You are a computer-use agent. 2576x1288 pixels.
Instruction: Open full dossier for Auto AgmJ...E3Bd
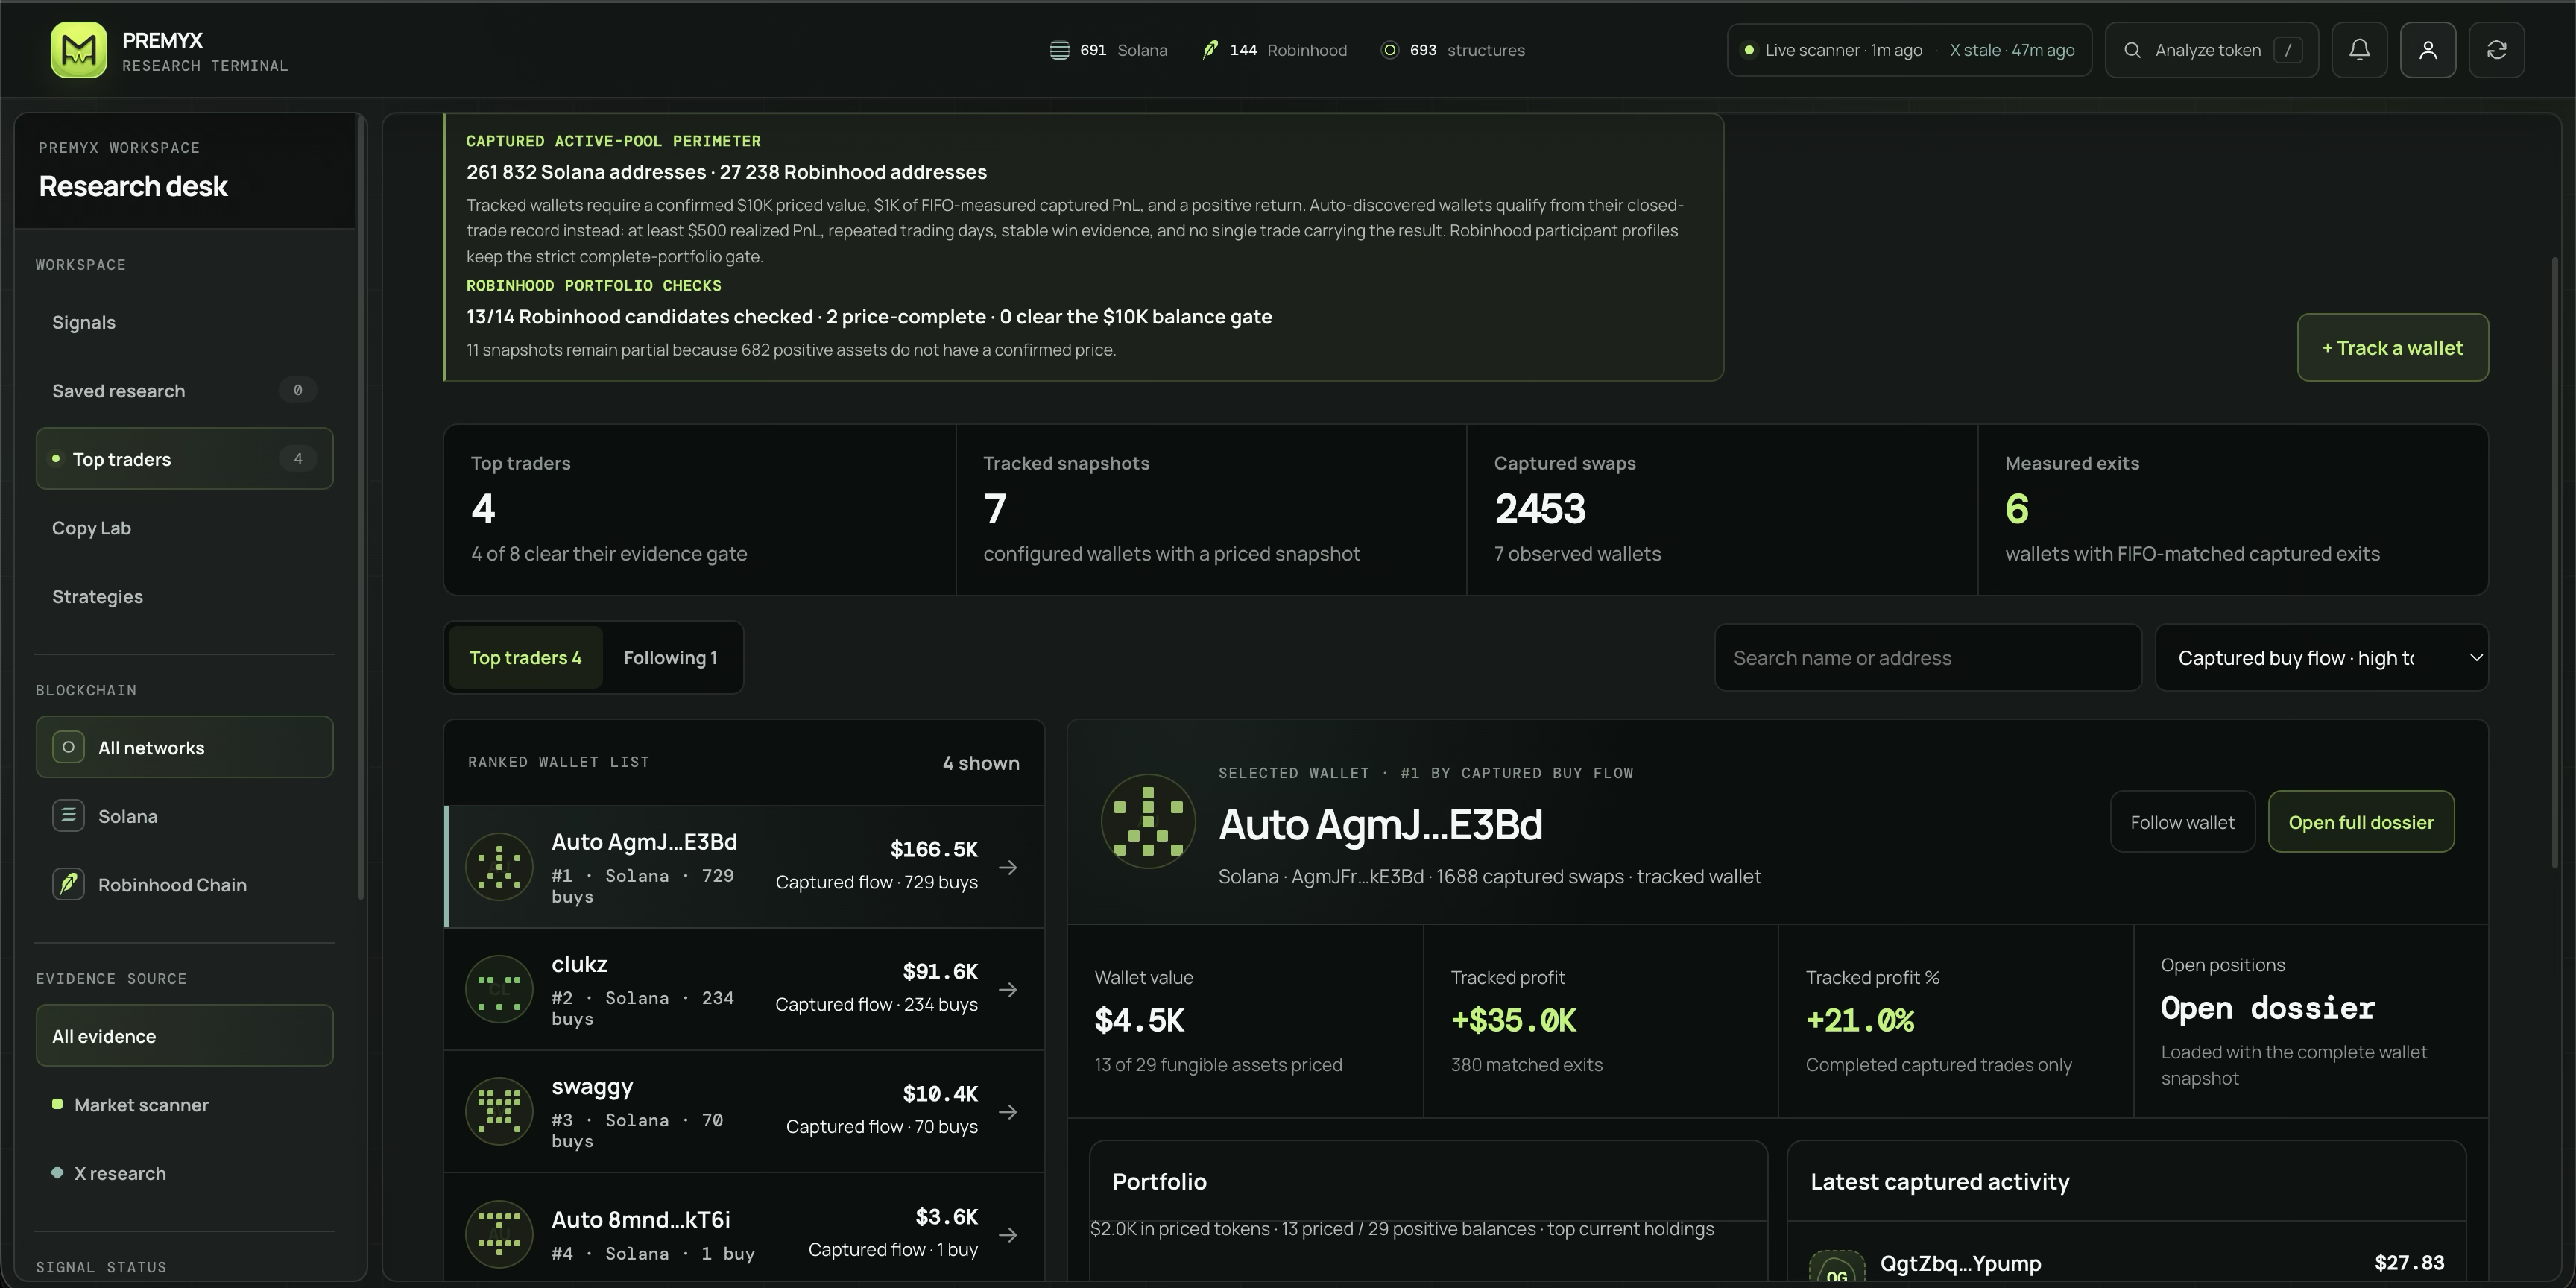pos(2361,822)
